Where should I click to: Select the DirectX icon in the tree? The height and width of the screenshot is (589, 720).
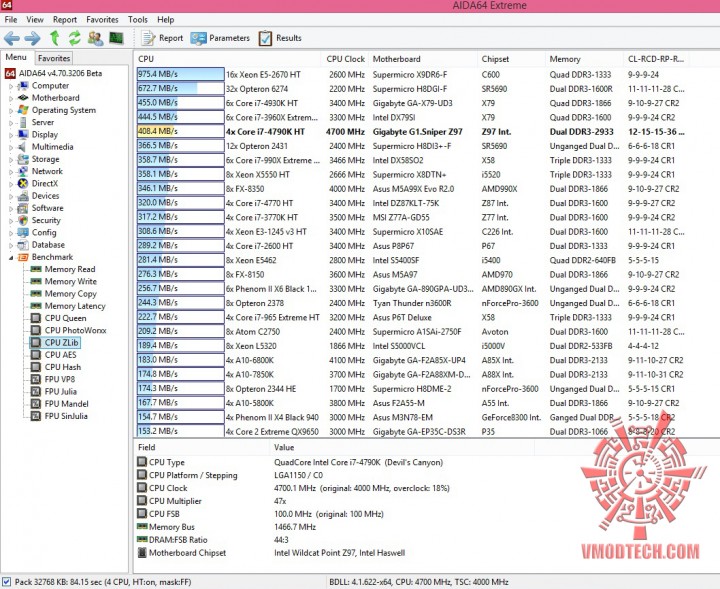pos(23,184)
